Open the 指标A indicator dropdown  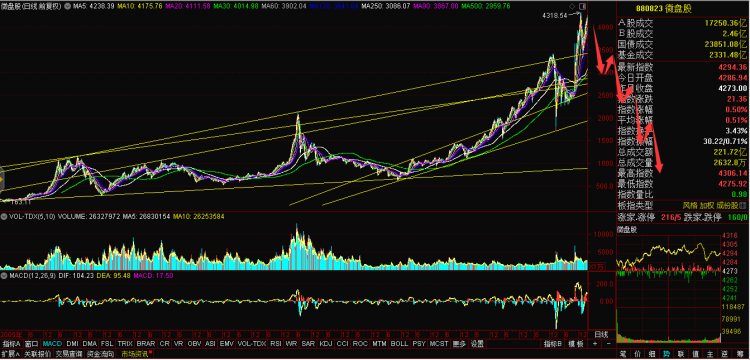click(x=11, y=344)
